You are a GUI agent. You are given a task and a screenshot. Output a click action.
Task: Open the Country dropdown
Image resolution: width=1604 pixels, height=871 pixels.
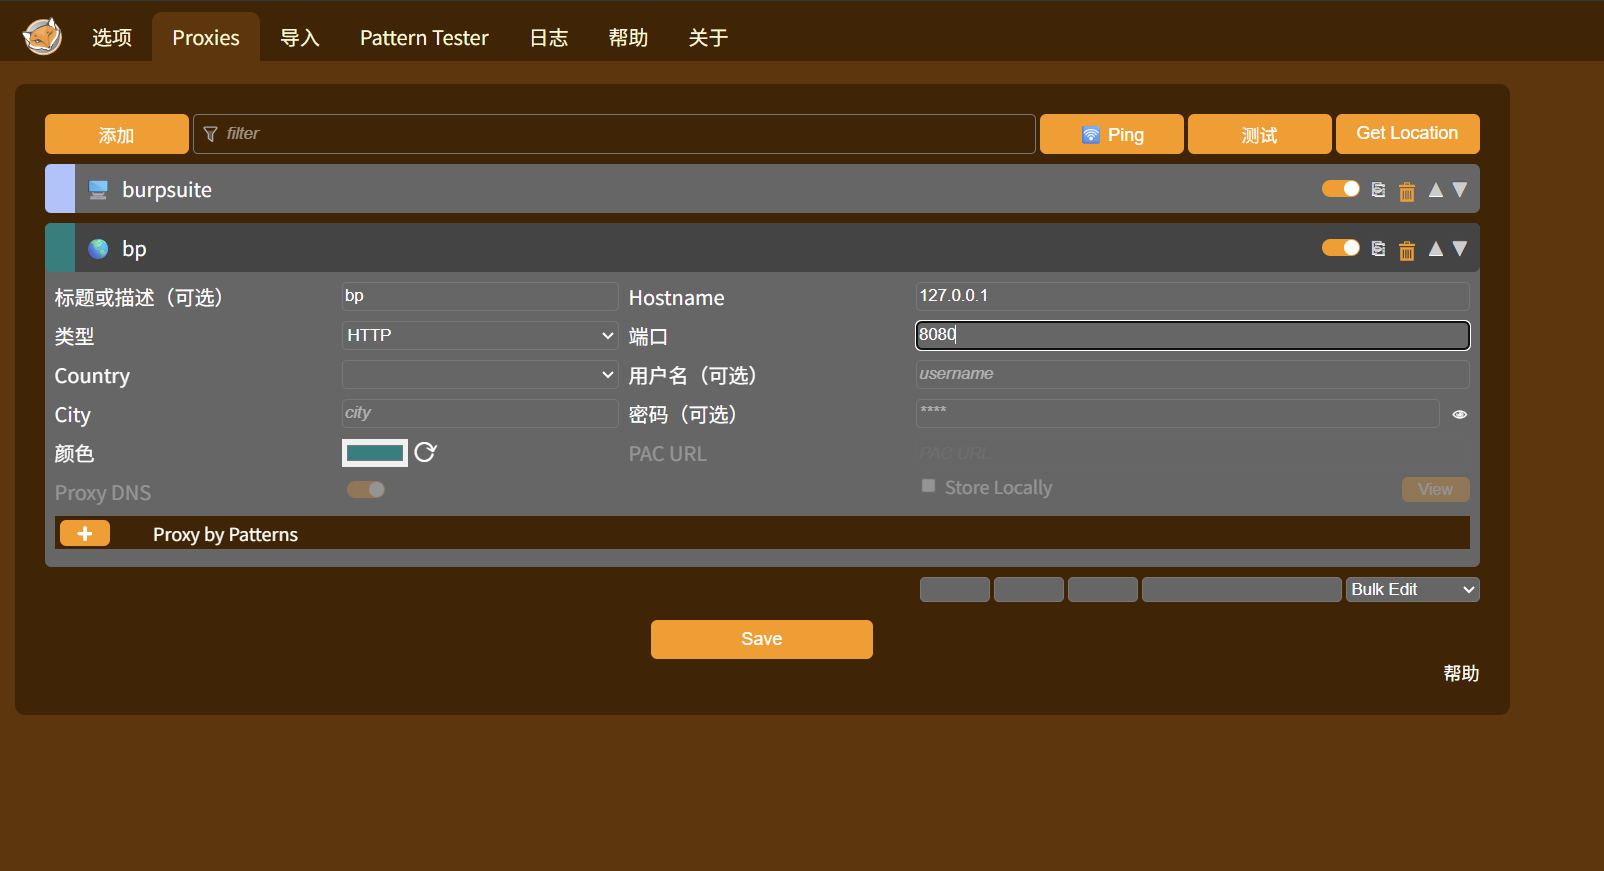pos(480,375)
